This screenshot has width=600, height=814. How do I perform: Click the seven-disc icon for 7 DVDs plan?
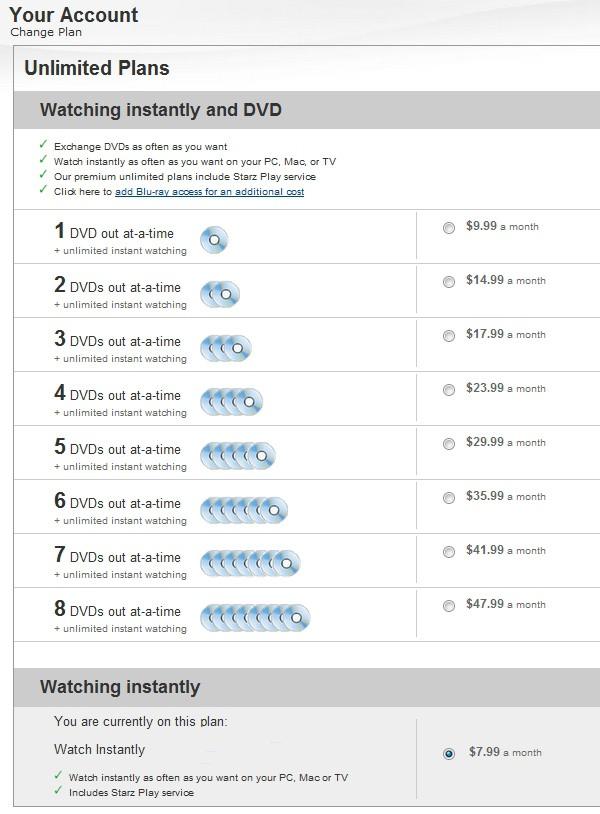coord(250,564)
